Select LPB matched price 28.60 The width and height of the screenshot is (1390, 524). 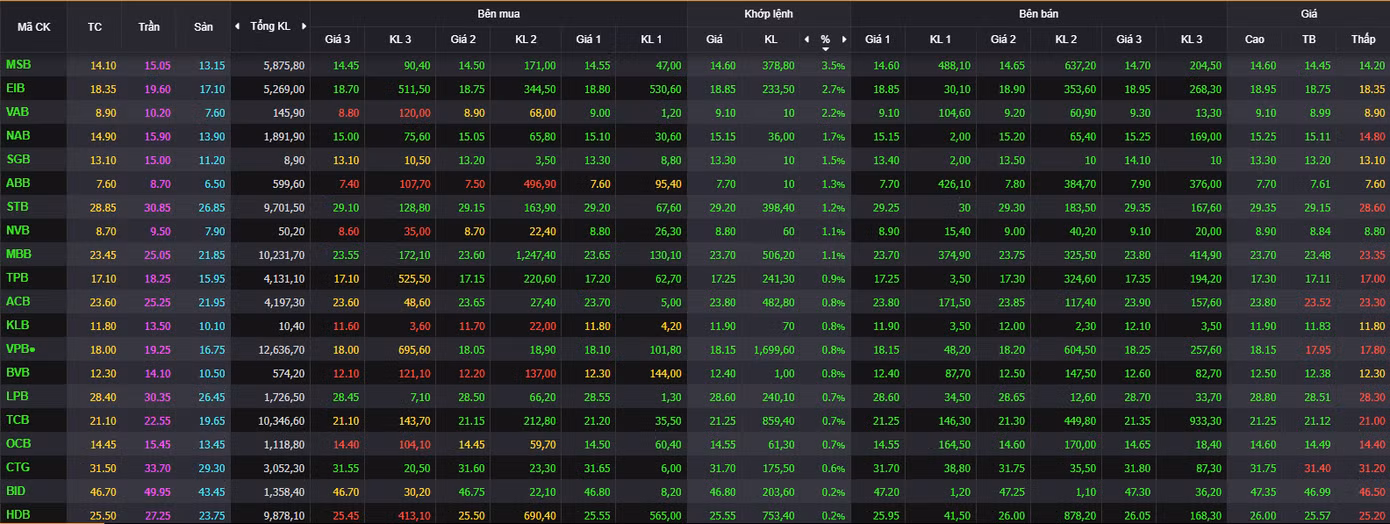pos(722,397)
